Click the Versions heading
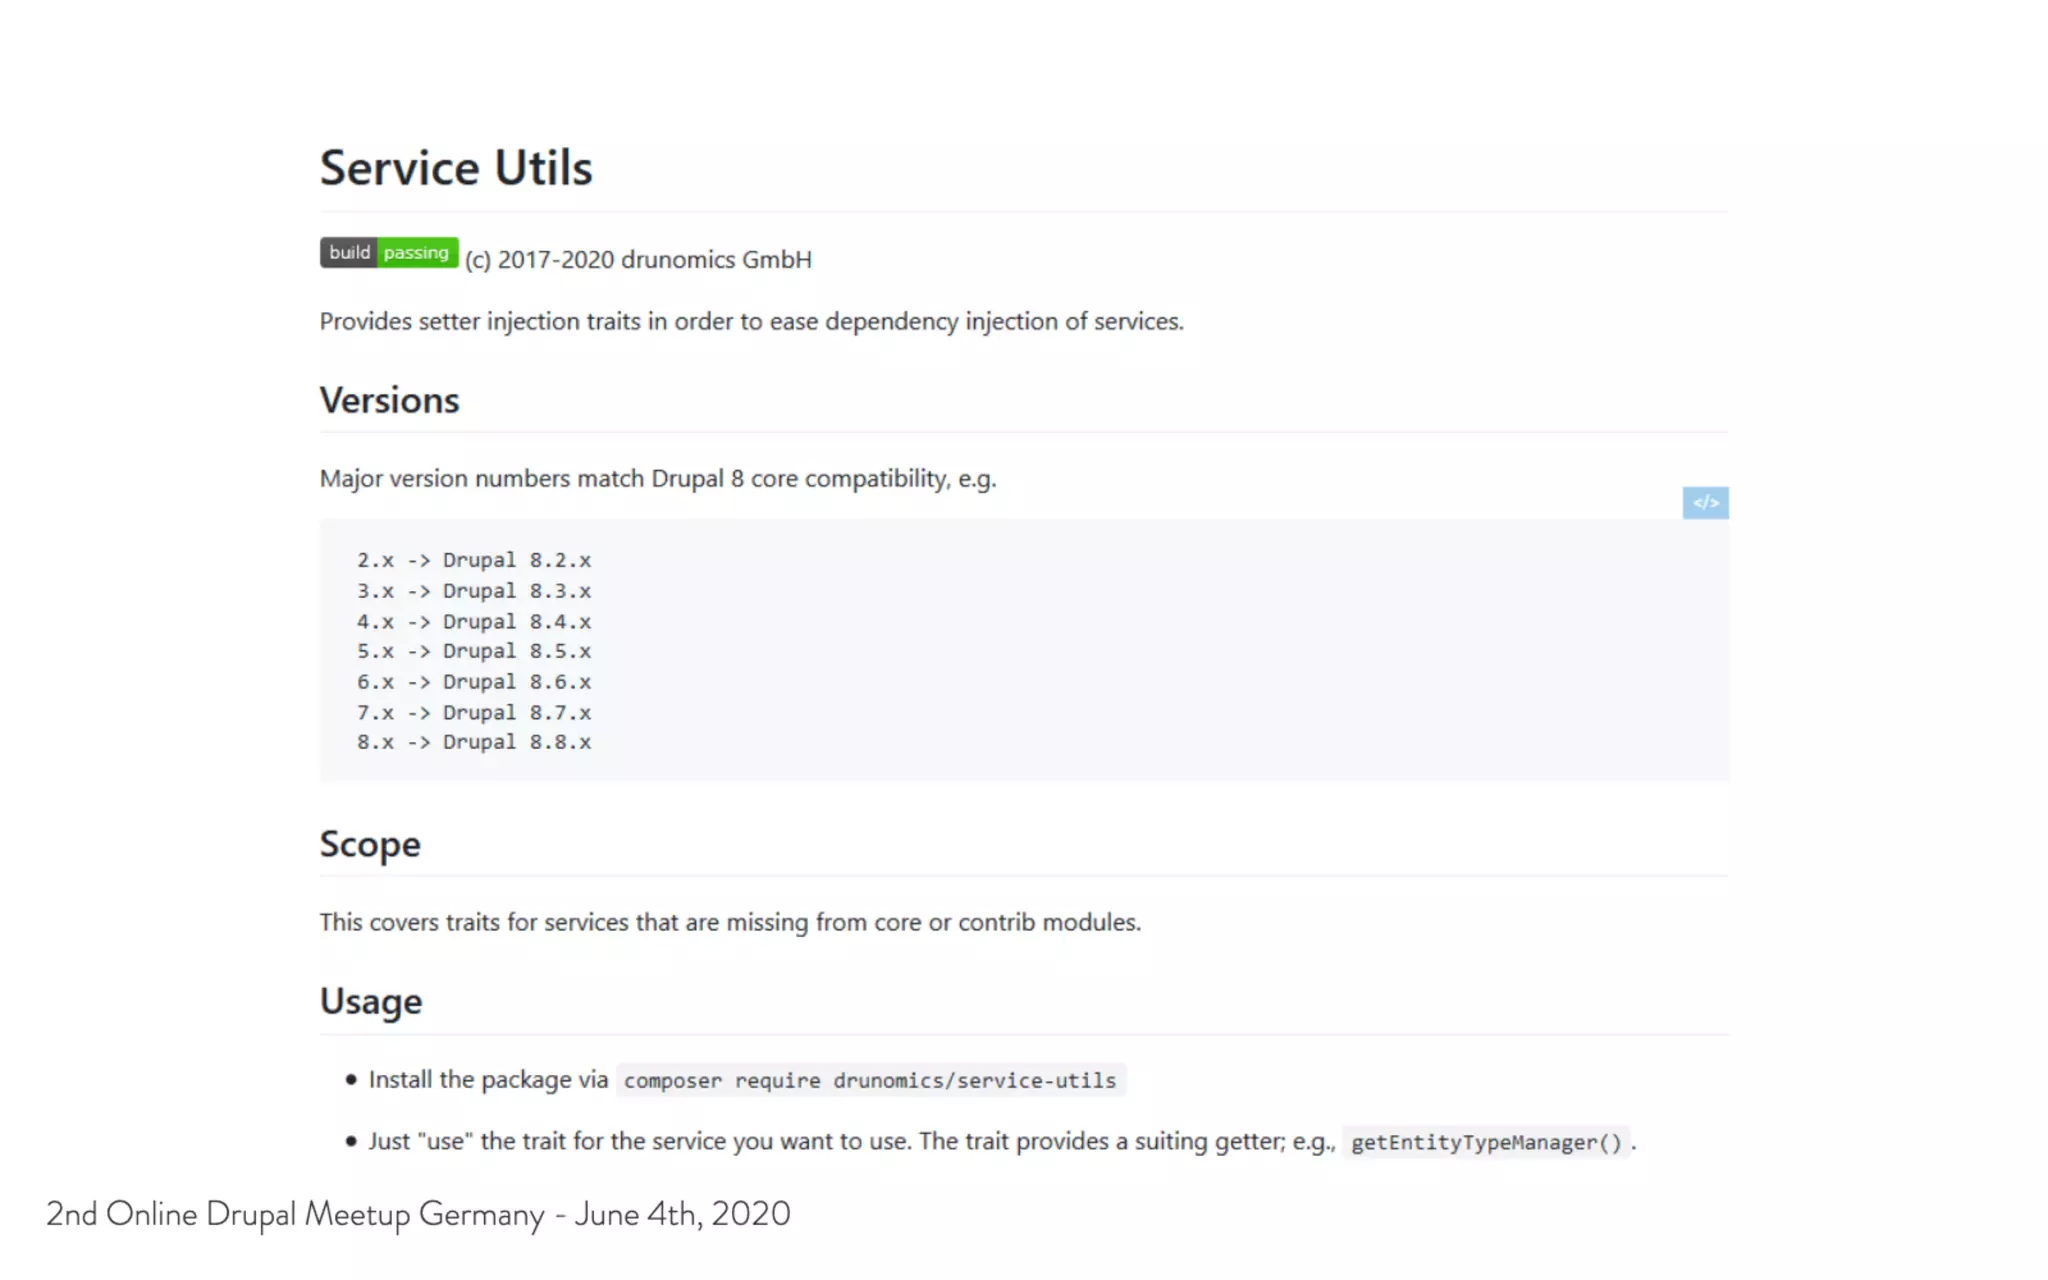The width and height of the screenshot is (2048, 1280). [389, 400]
